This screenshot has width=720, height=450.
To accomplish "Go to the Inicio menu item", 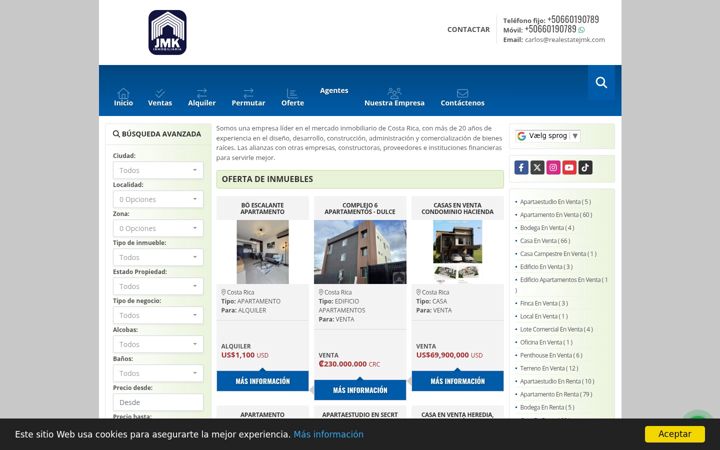I will [x=124, y=103].
